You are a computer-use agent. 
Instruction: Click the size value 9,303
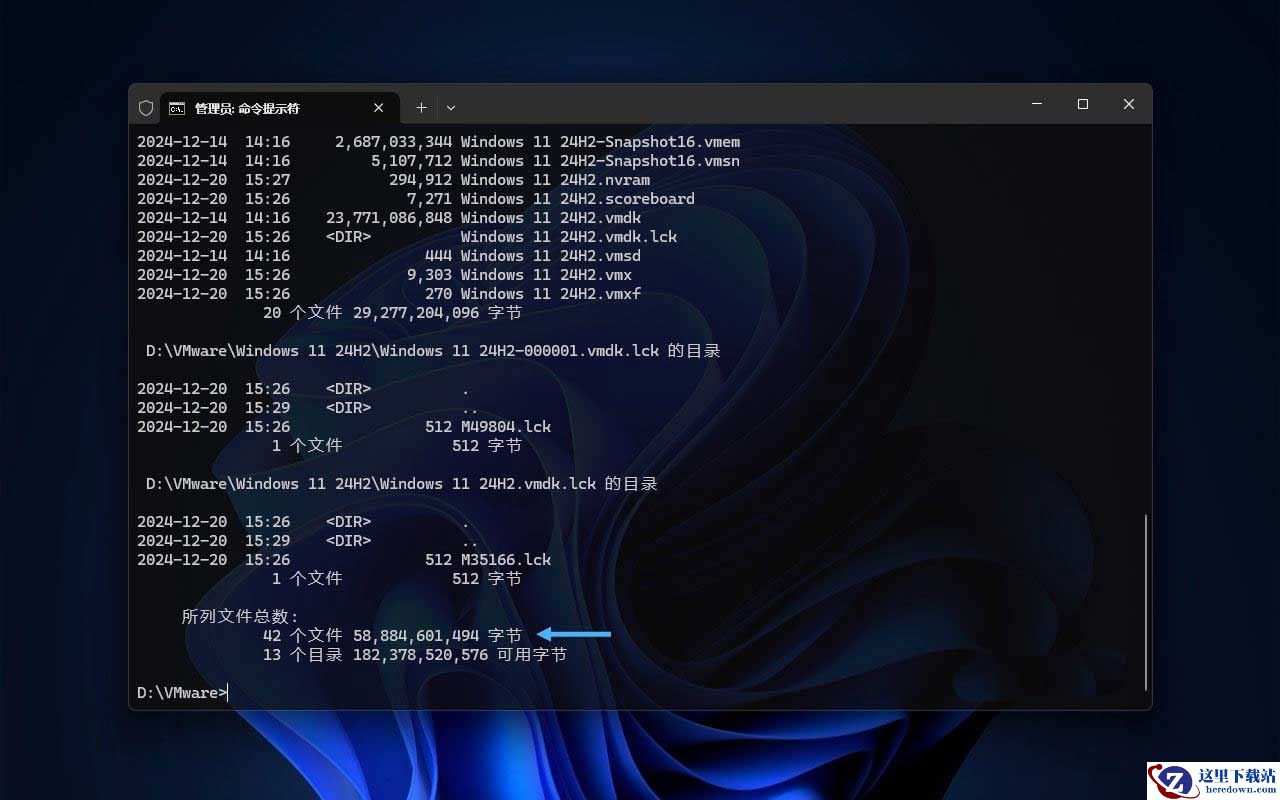(x=430, y=275)
